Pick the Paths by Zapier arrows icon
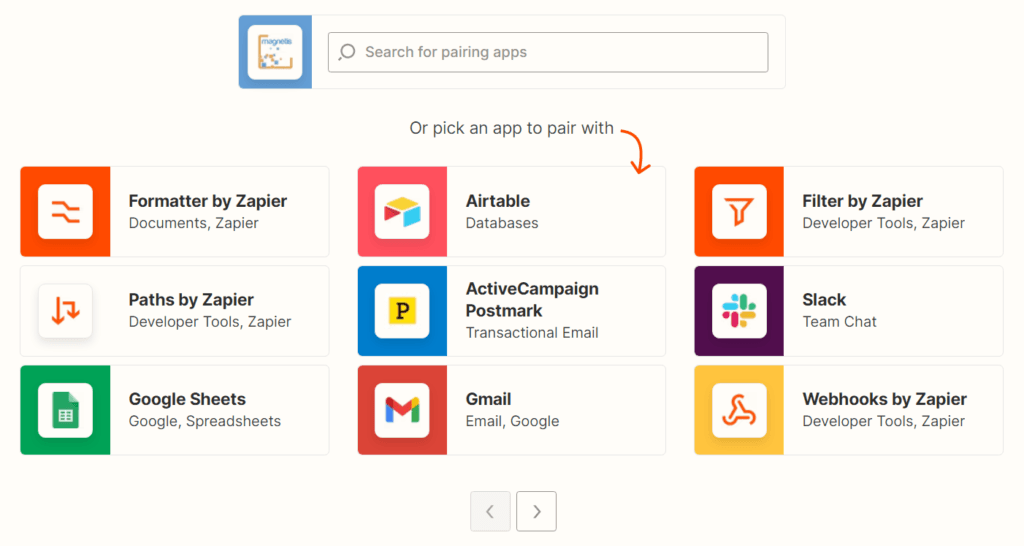This screenshot has width=1024, height=546. click(65, 311)
